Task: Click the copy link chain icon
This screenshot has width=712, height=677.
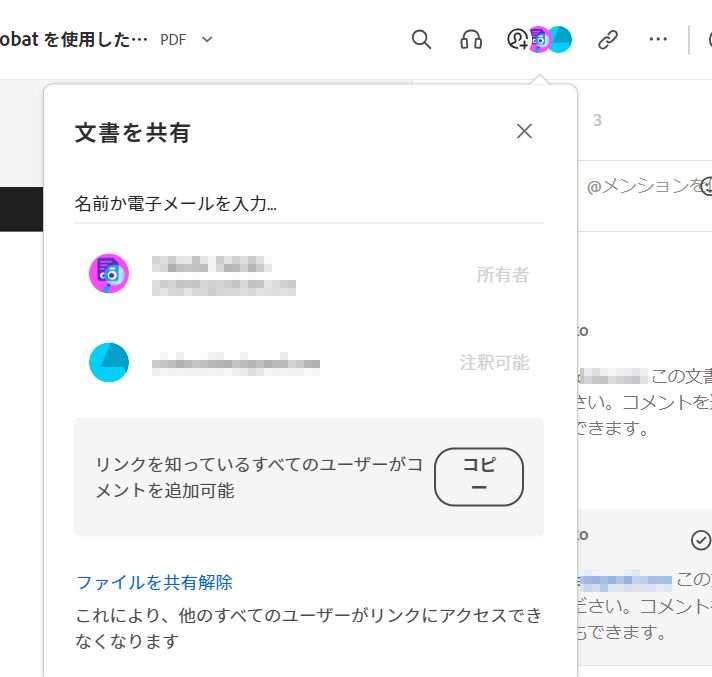Action: [608, 40]
